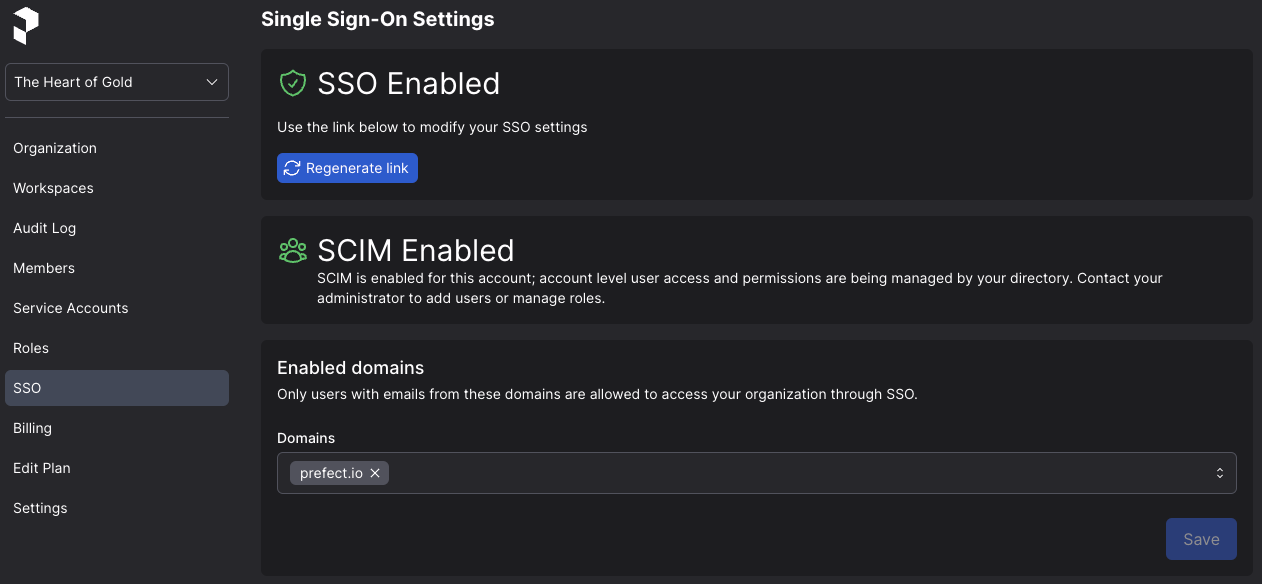The image size is (1262, 584).
Task: Click the green SCIM users group icon
Action: coord(293,251)
